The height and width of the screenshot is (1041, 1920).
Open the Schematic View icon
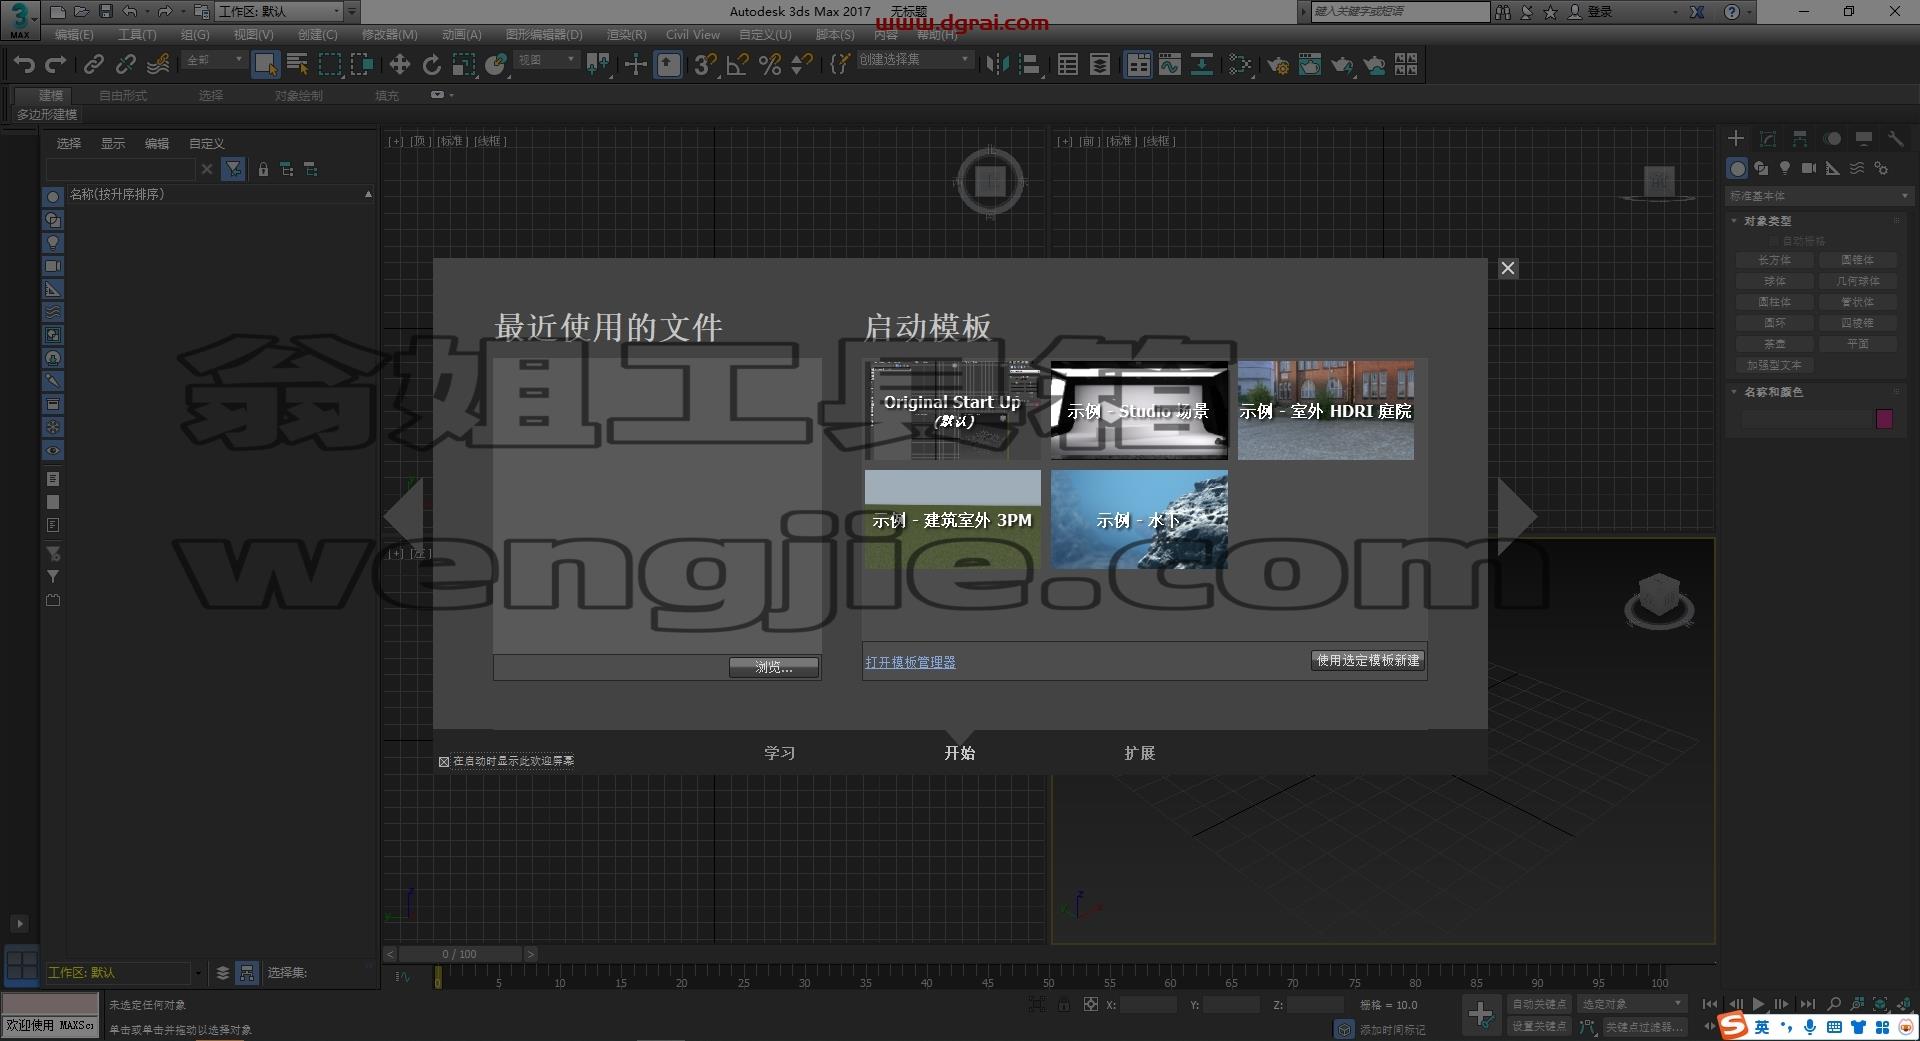(1202, 65)
